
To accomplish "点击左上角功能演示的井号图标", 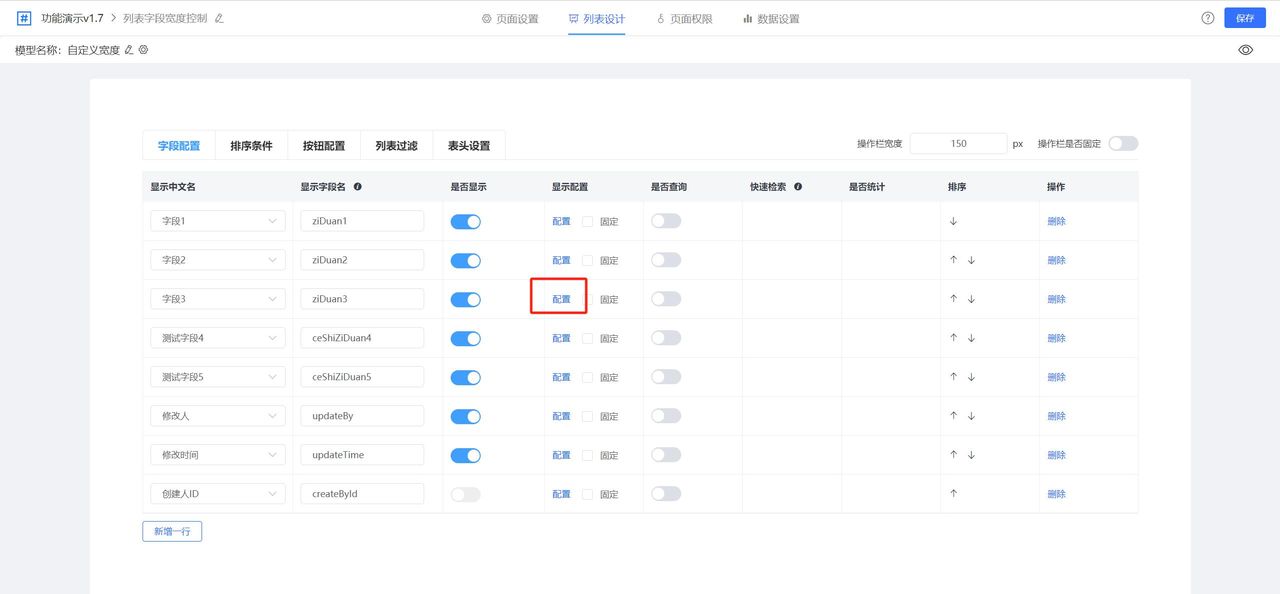I will (x=22, y=17).
